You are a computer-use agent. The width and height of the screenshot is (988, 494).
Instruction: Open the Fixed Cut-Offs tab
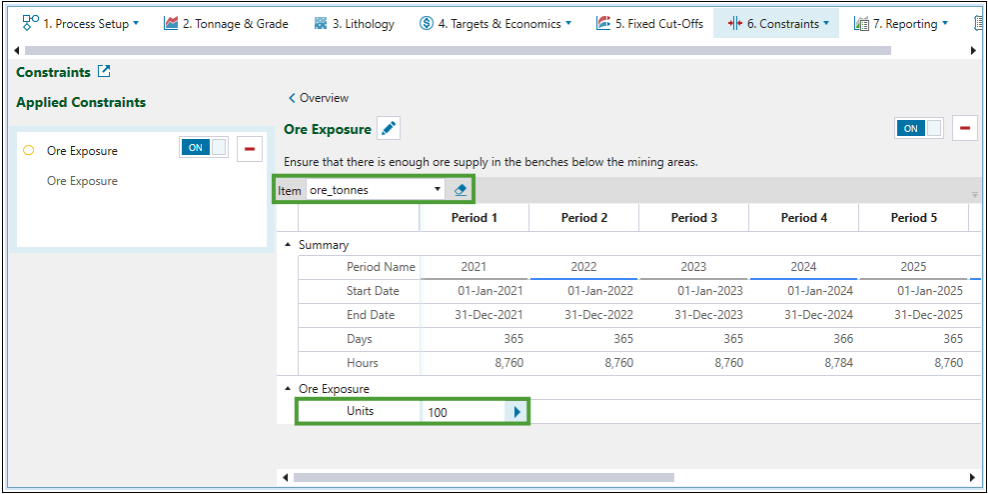click(x=650, y=24)
